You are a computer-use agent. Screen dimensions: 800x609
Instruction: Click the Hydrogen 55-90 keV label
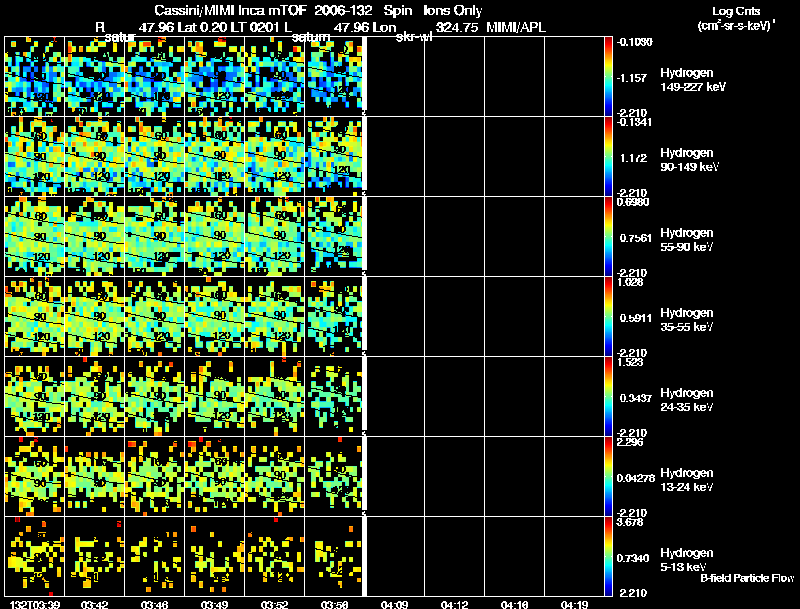pos(686,239)
